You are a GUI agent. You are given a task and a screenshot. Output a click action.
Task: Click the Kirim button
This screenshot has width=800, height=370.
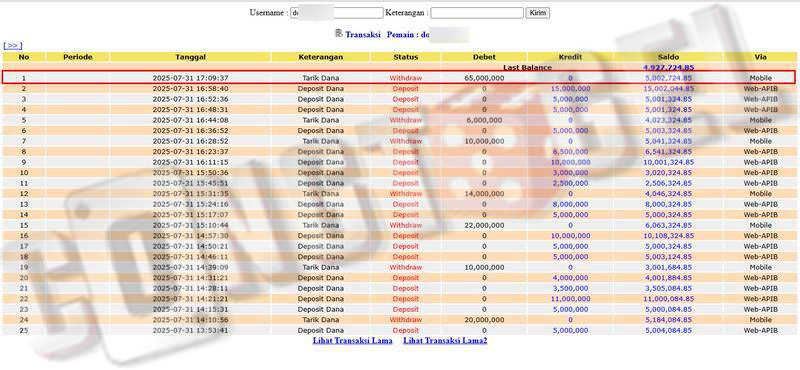538,13
